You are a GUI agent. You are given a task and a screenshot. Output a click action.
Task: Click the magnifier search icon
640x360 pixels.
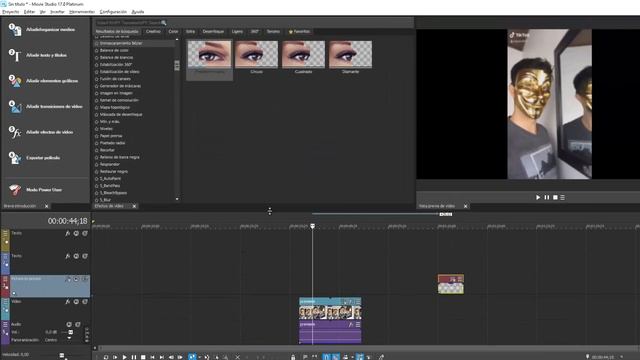click(x=164, y=23)
